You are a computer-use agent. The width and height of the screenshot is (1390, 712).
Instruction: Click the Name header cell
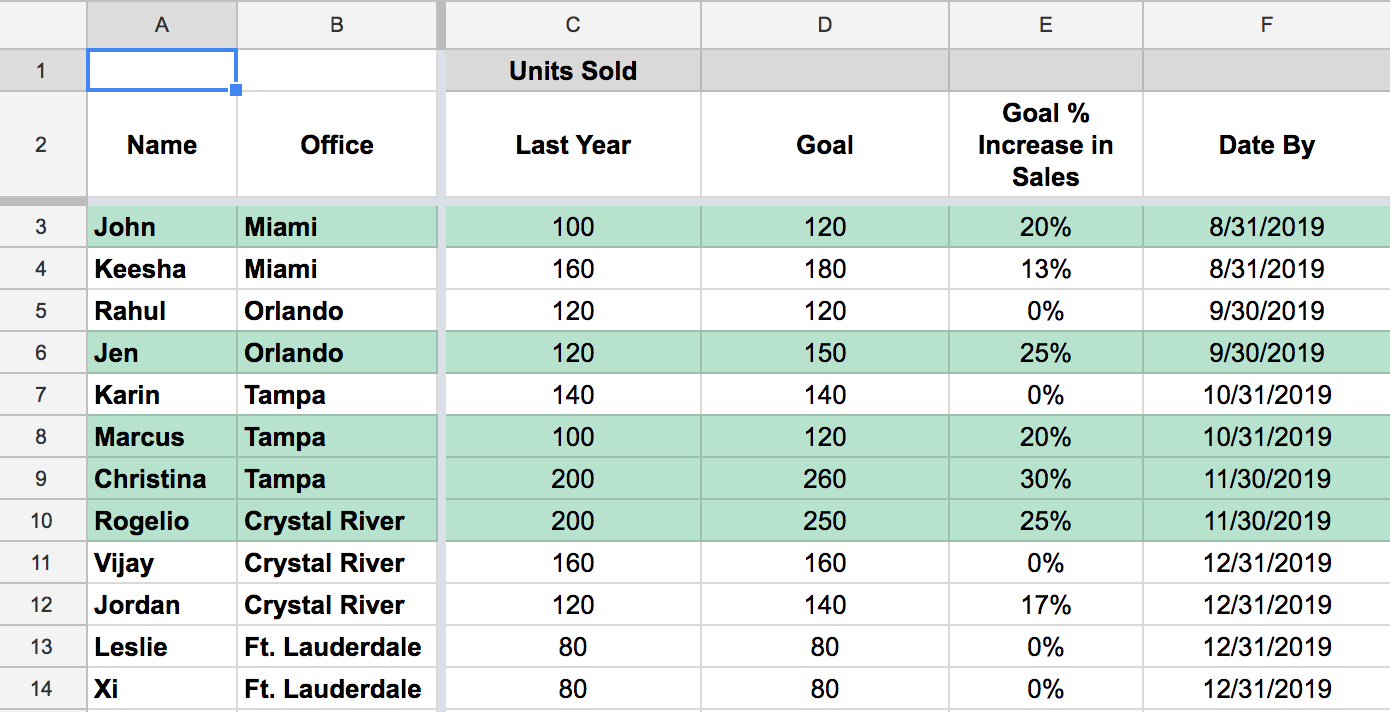[161, 144]
